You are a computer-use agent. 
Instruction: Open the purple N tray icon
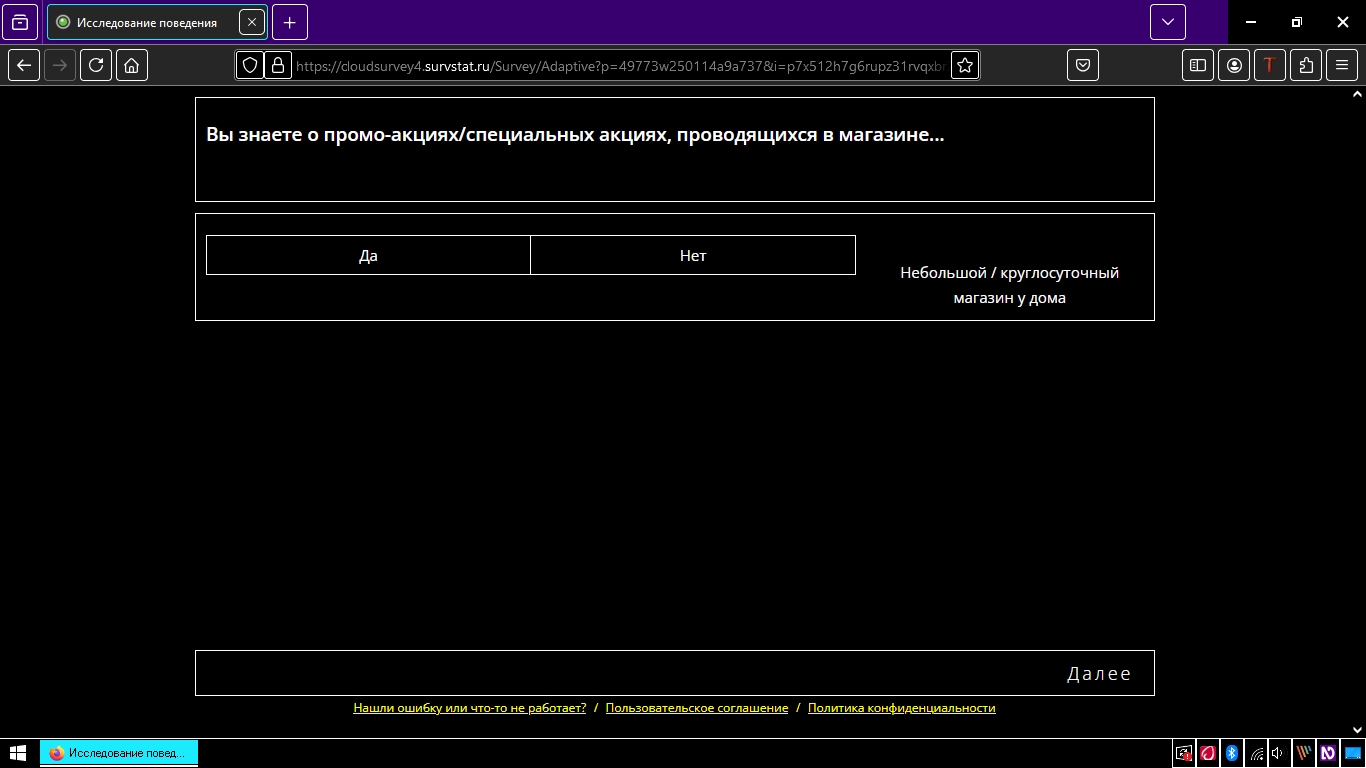coord(1328,753)
